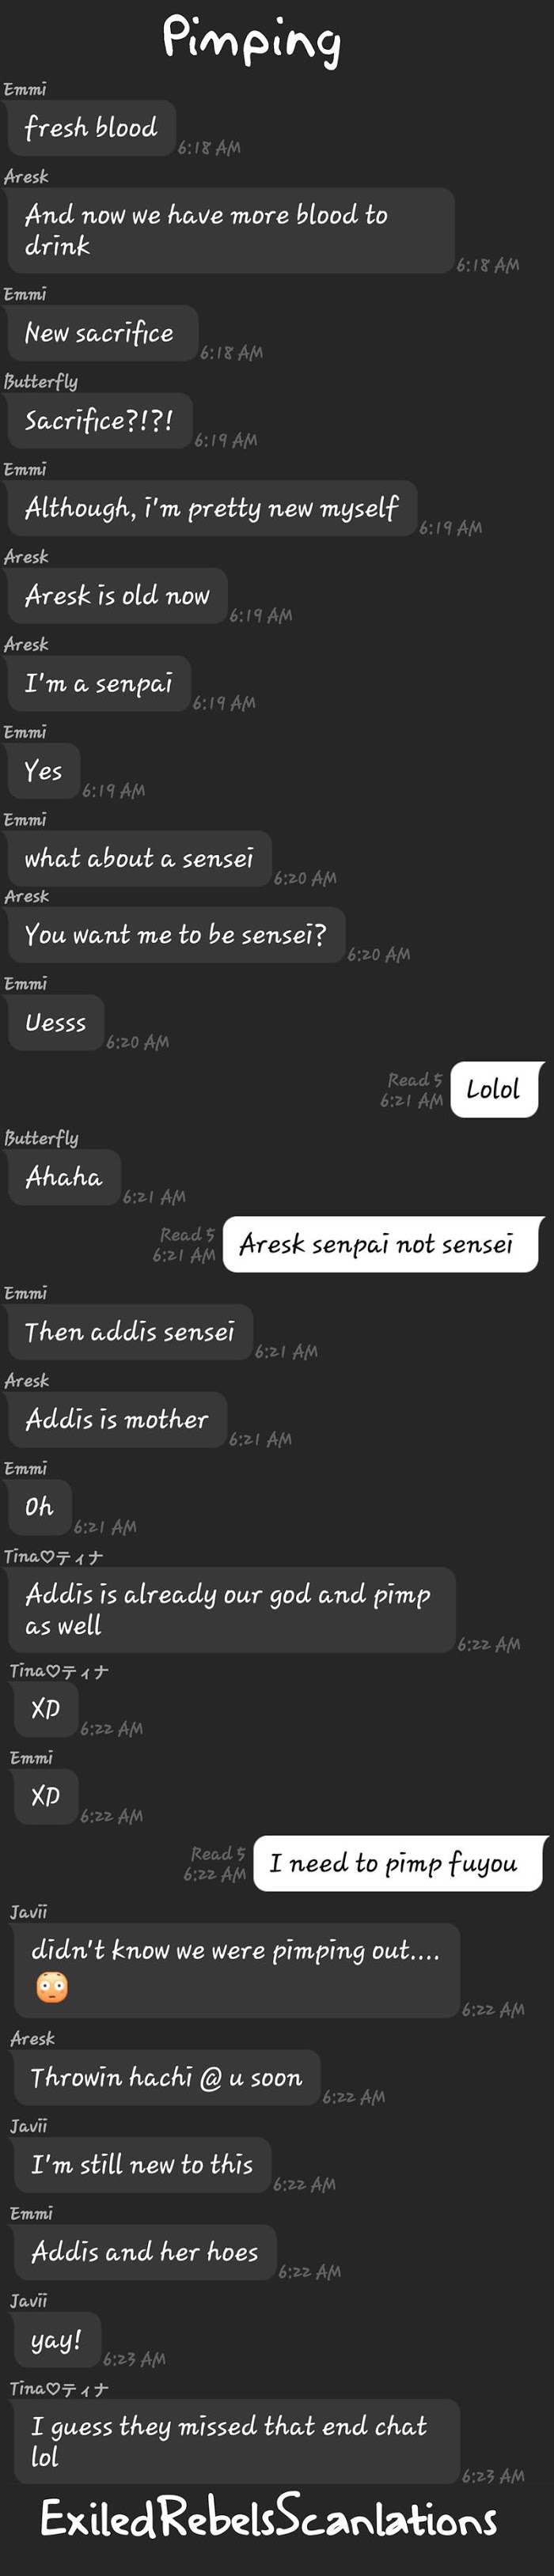
Task: Click the Tina sender name above 'Addis is already our god'
Action: tap(53, 1556)
